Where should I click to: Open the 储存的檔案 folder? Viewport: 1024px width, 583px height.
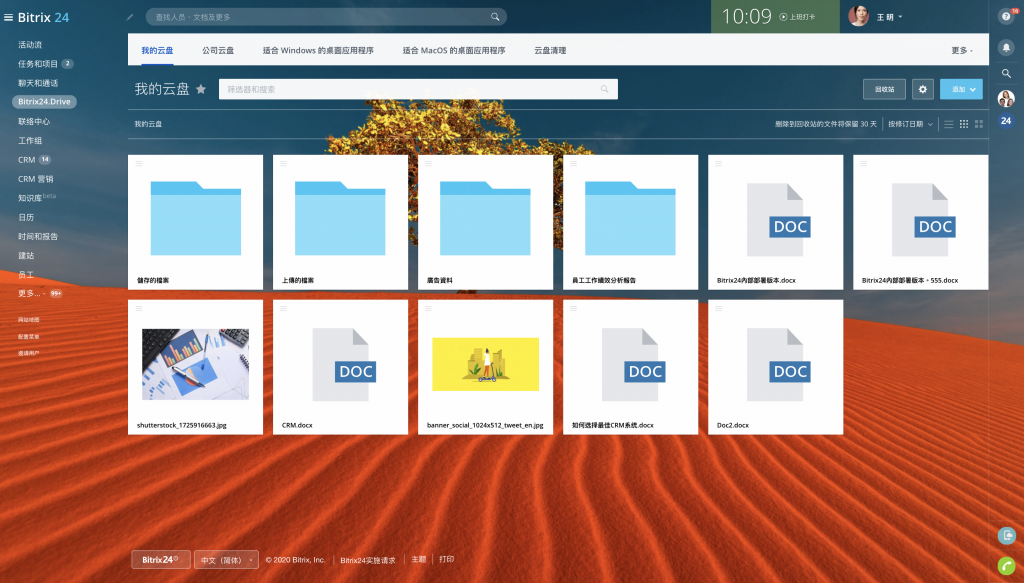tap(195, 218)
